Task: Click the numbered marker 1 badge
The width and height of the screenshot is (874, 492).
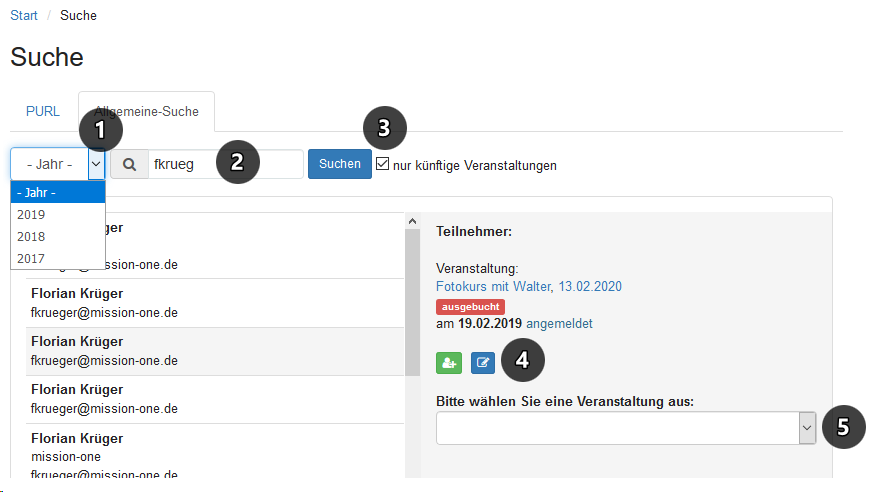Action: pyautogui.click(x=99, y=130)
